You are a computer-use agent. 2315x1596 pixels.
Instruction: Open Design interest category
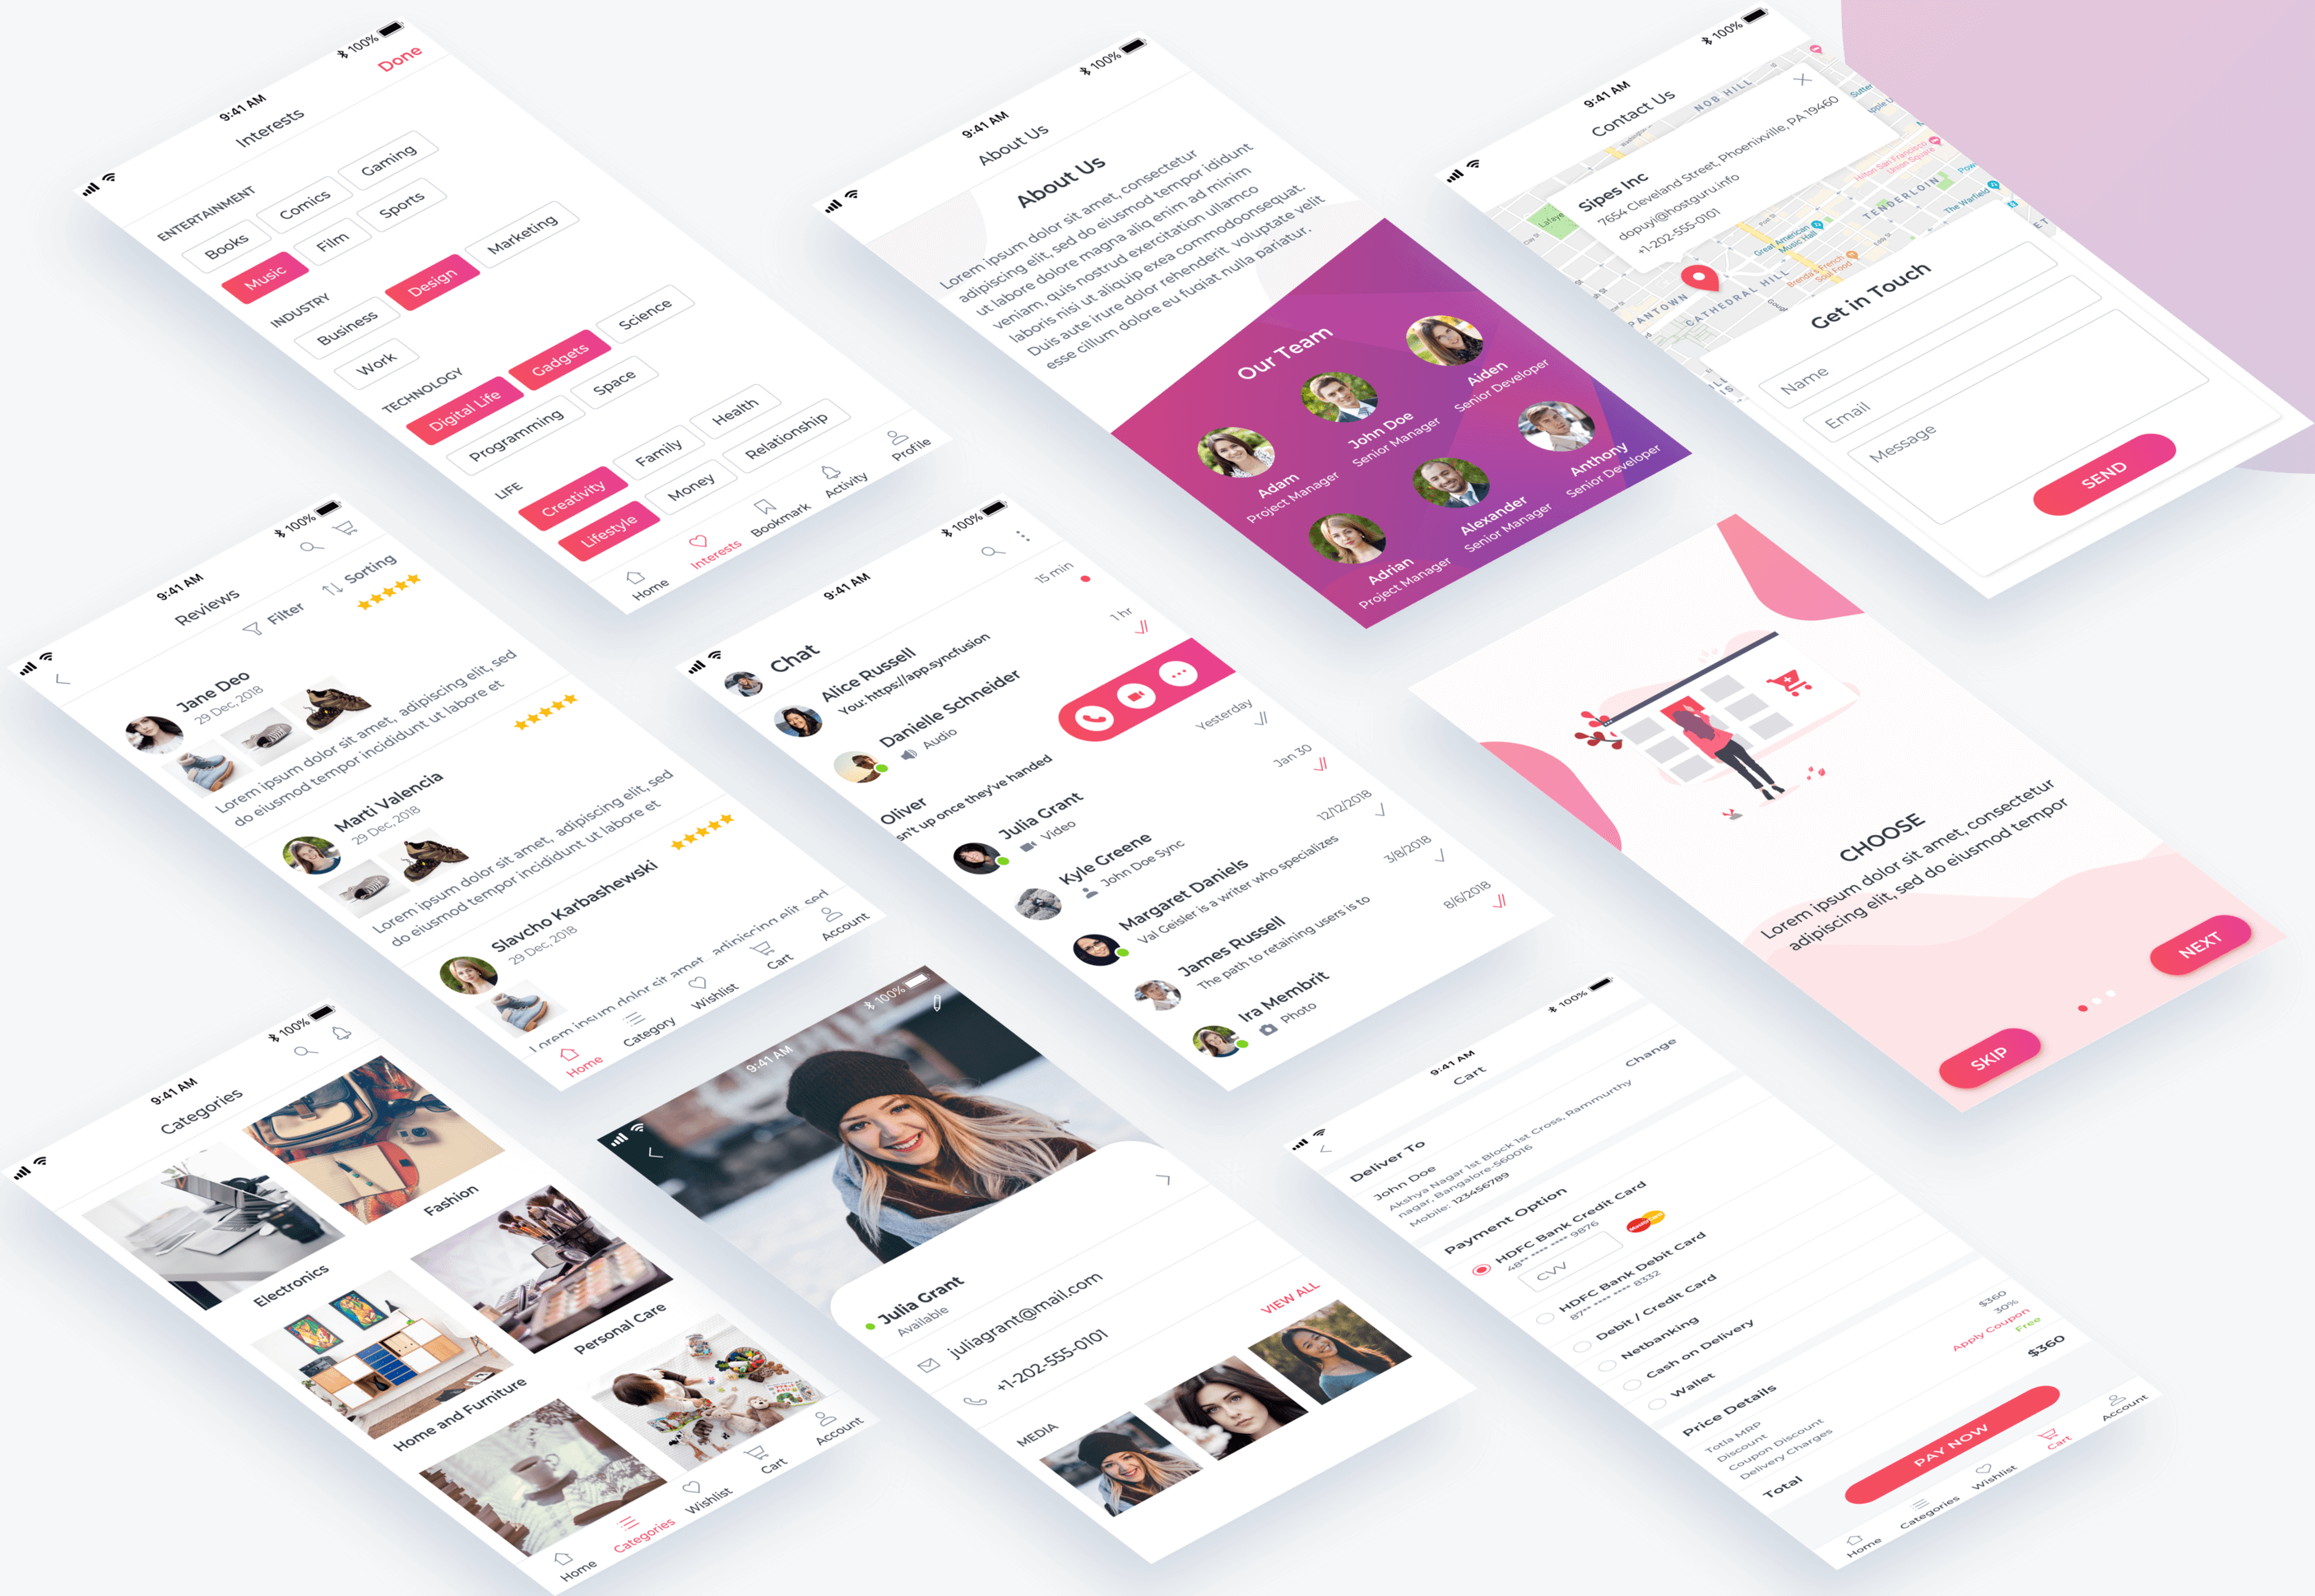tap(431, 285)
